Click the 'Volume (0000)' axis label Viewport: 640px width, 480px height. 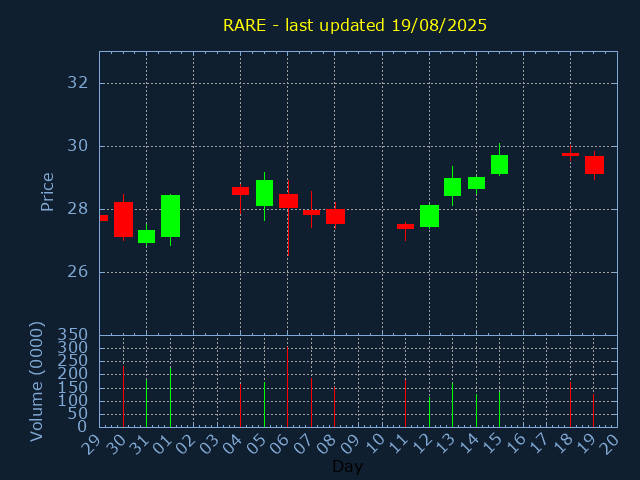(37, 381)
